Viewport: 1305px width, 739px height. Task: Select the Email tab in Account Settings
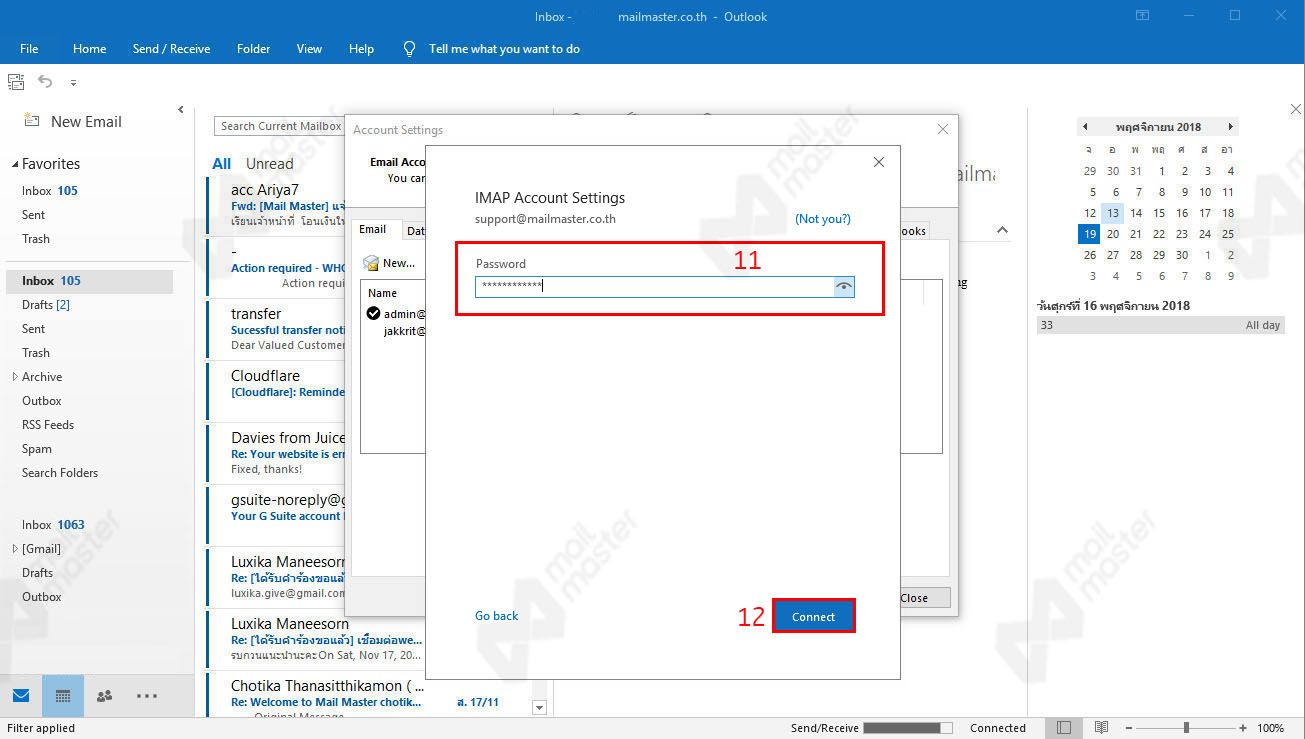373,229
